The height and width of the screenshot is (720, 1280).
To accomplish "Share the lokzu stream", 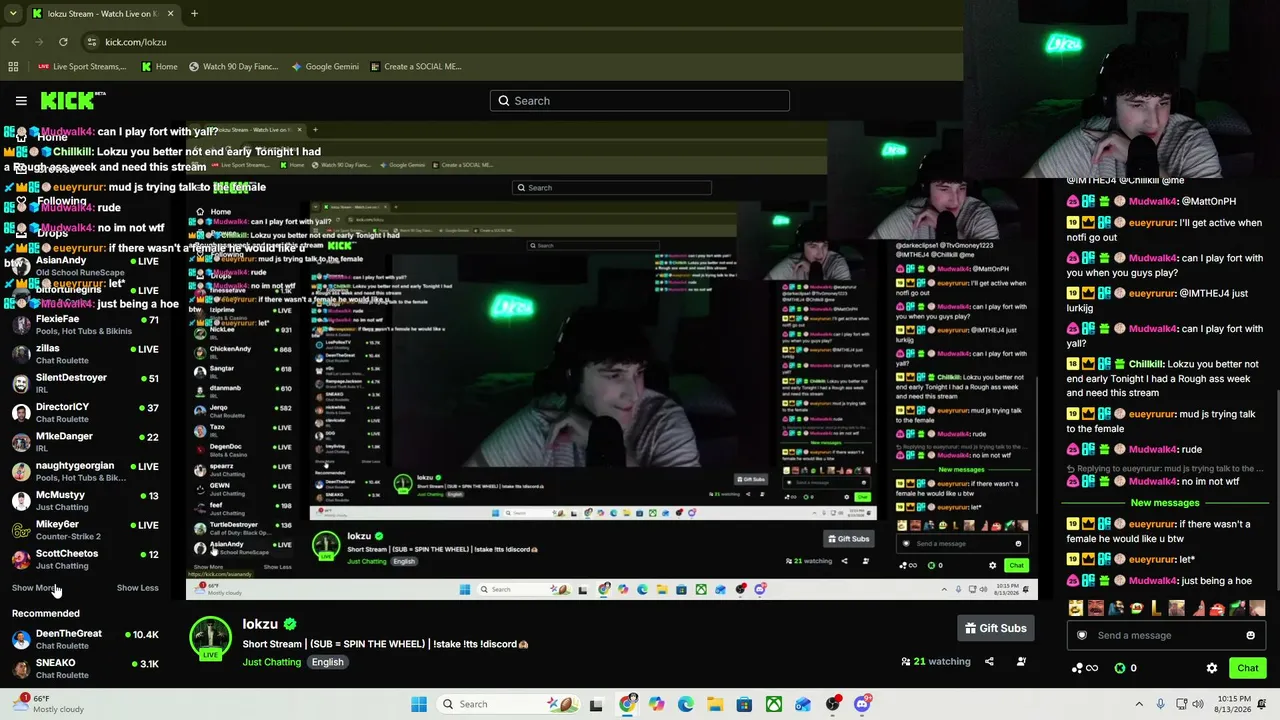I will (x=989, y=661).
